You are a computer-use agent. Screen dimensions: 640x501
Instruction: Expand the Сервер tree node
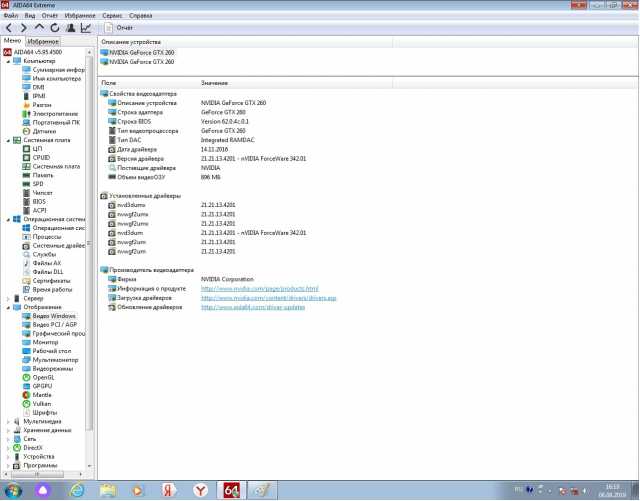(x=8, y=298)
